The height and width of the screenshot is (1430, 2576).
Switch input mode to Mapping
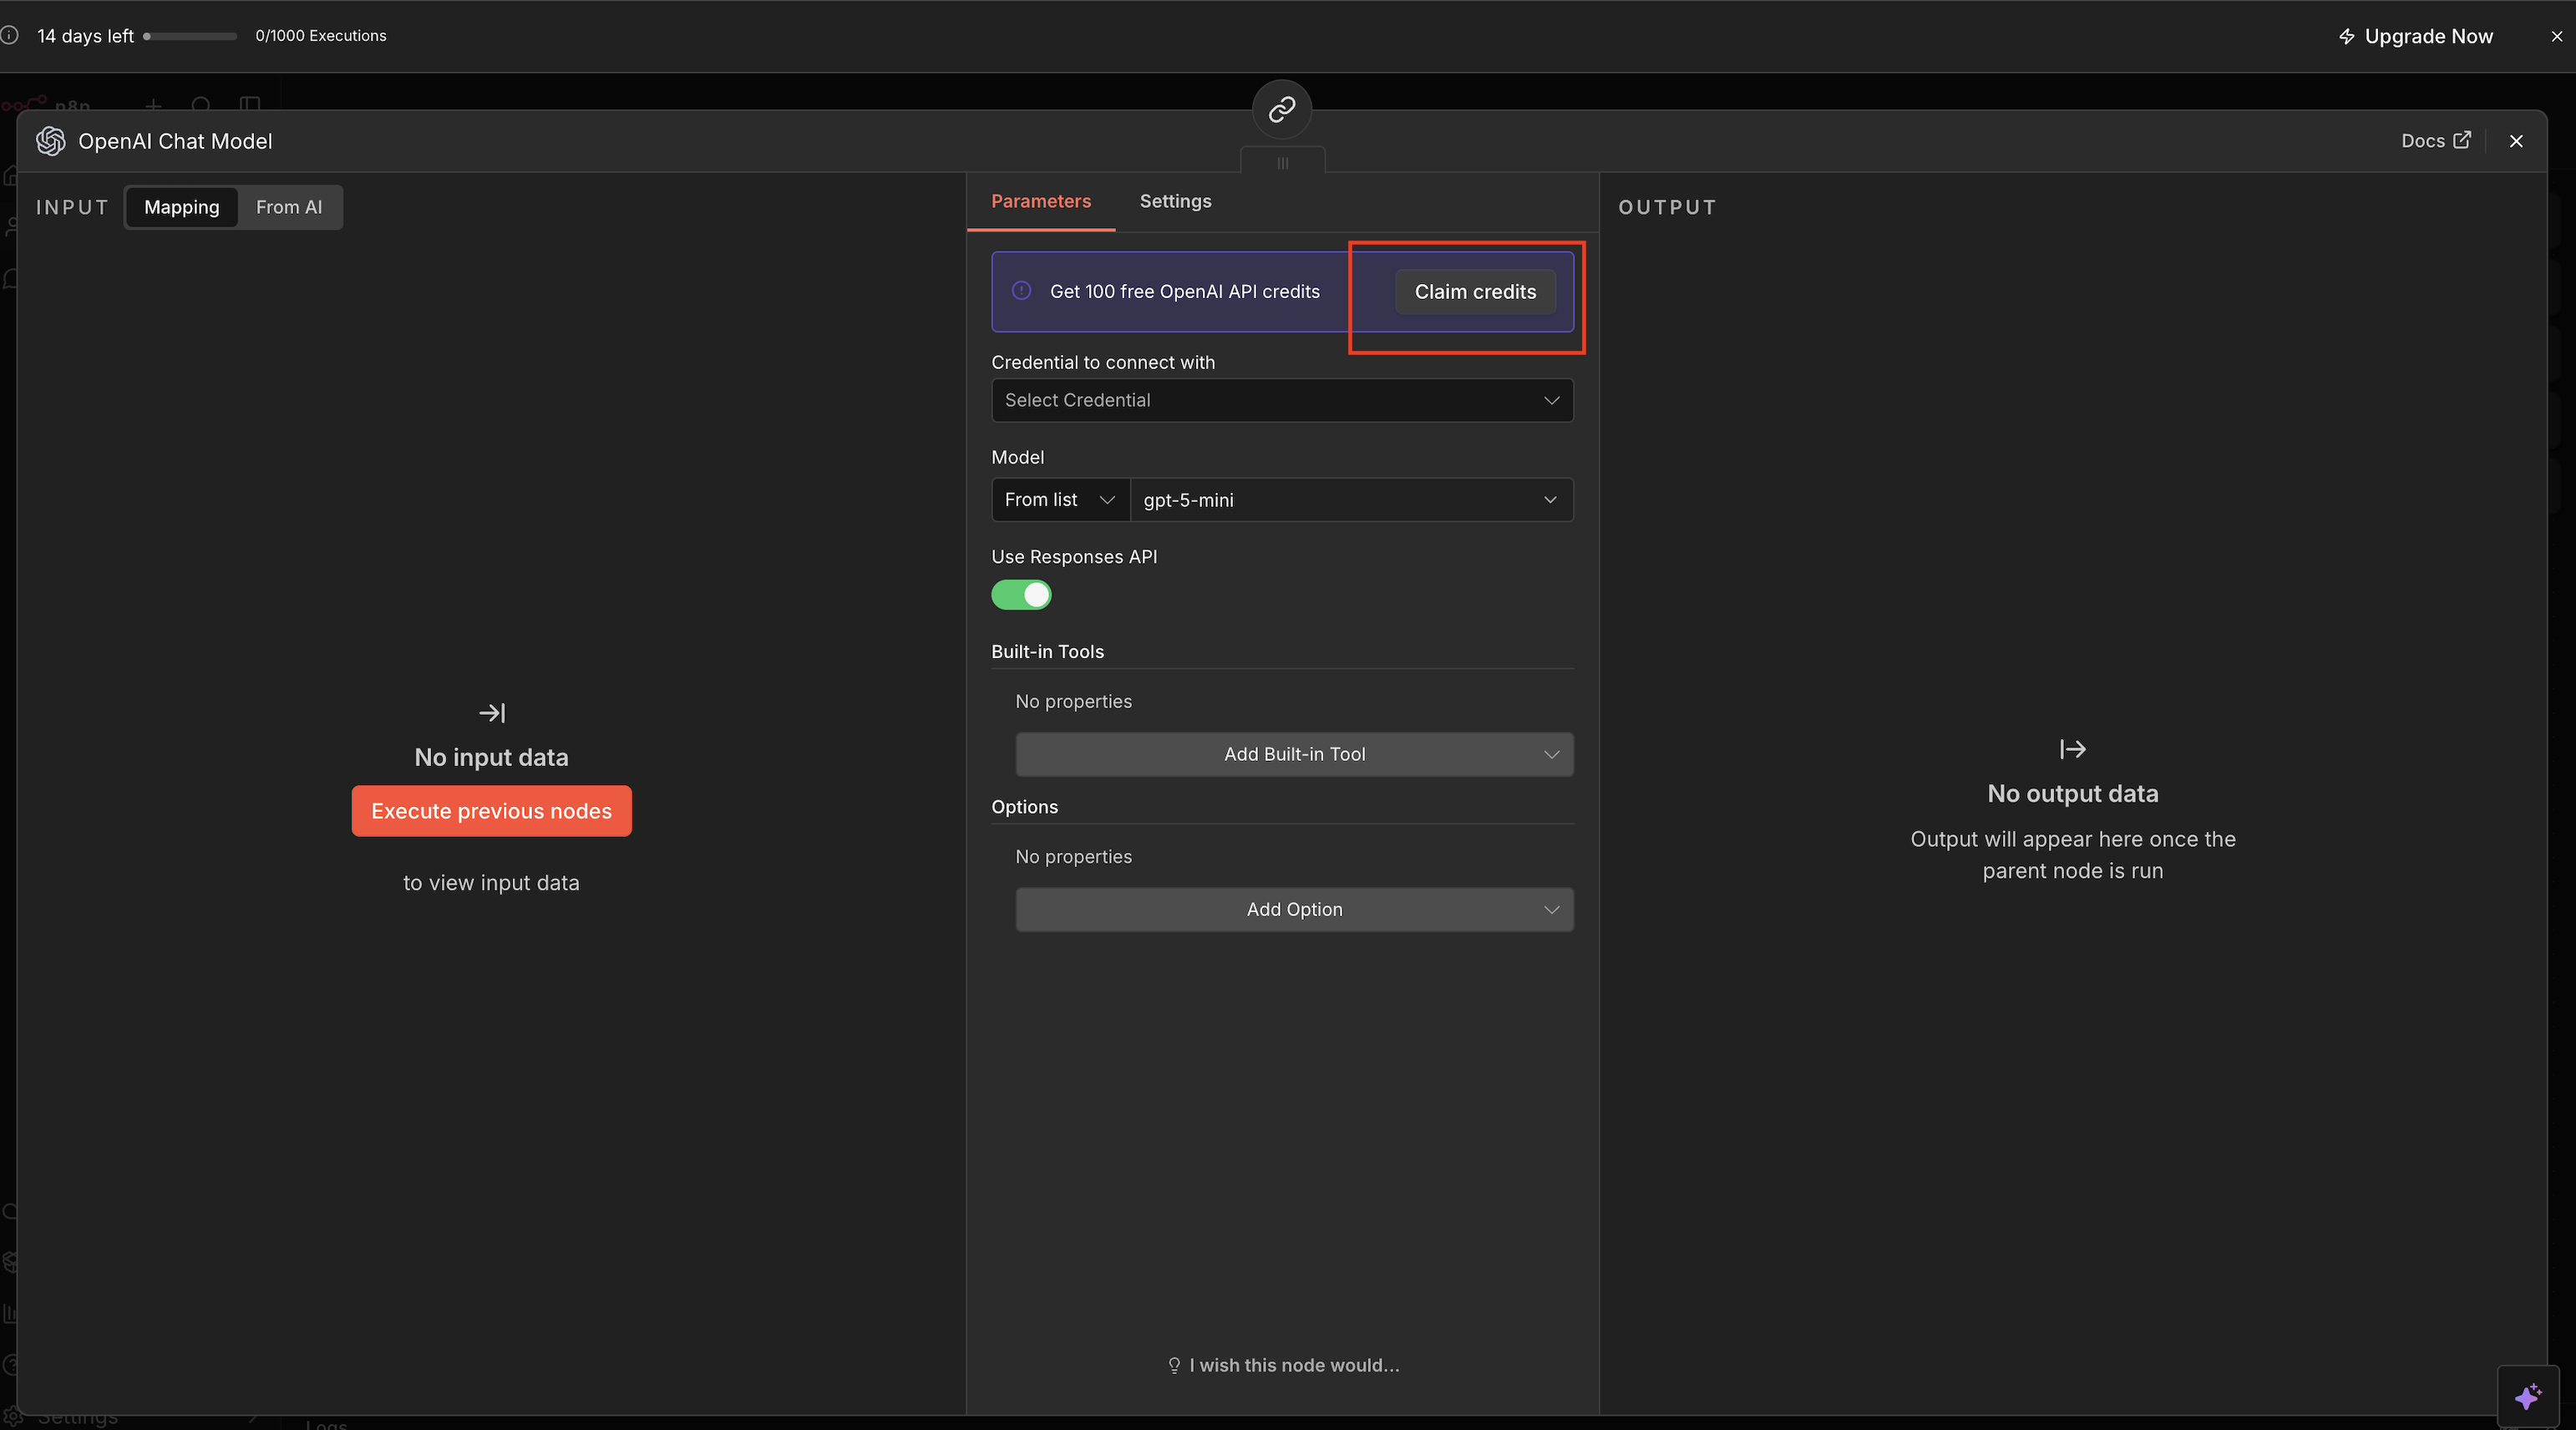coord(181,207)
